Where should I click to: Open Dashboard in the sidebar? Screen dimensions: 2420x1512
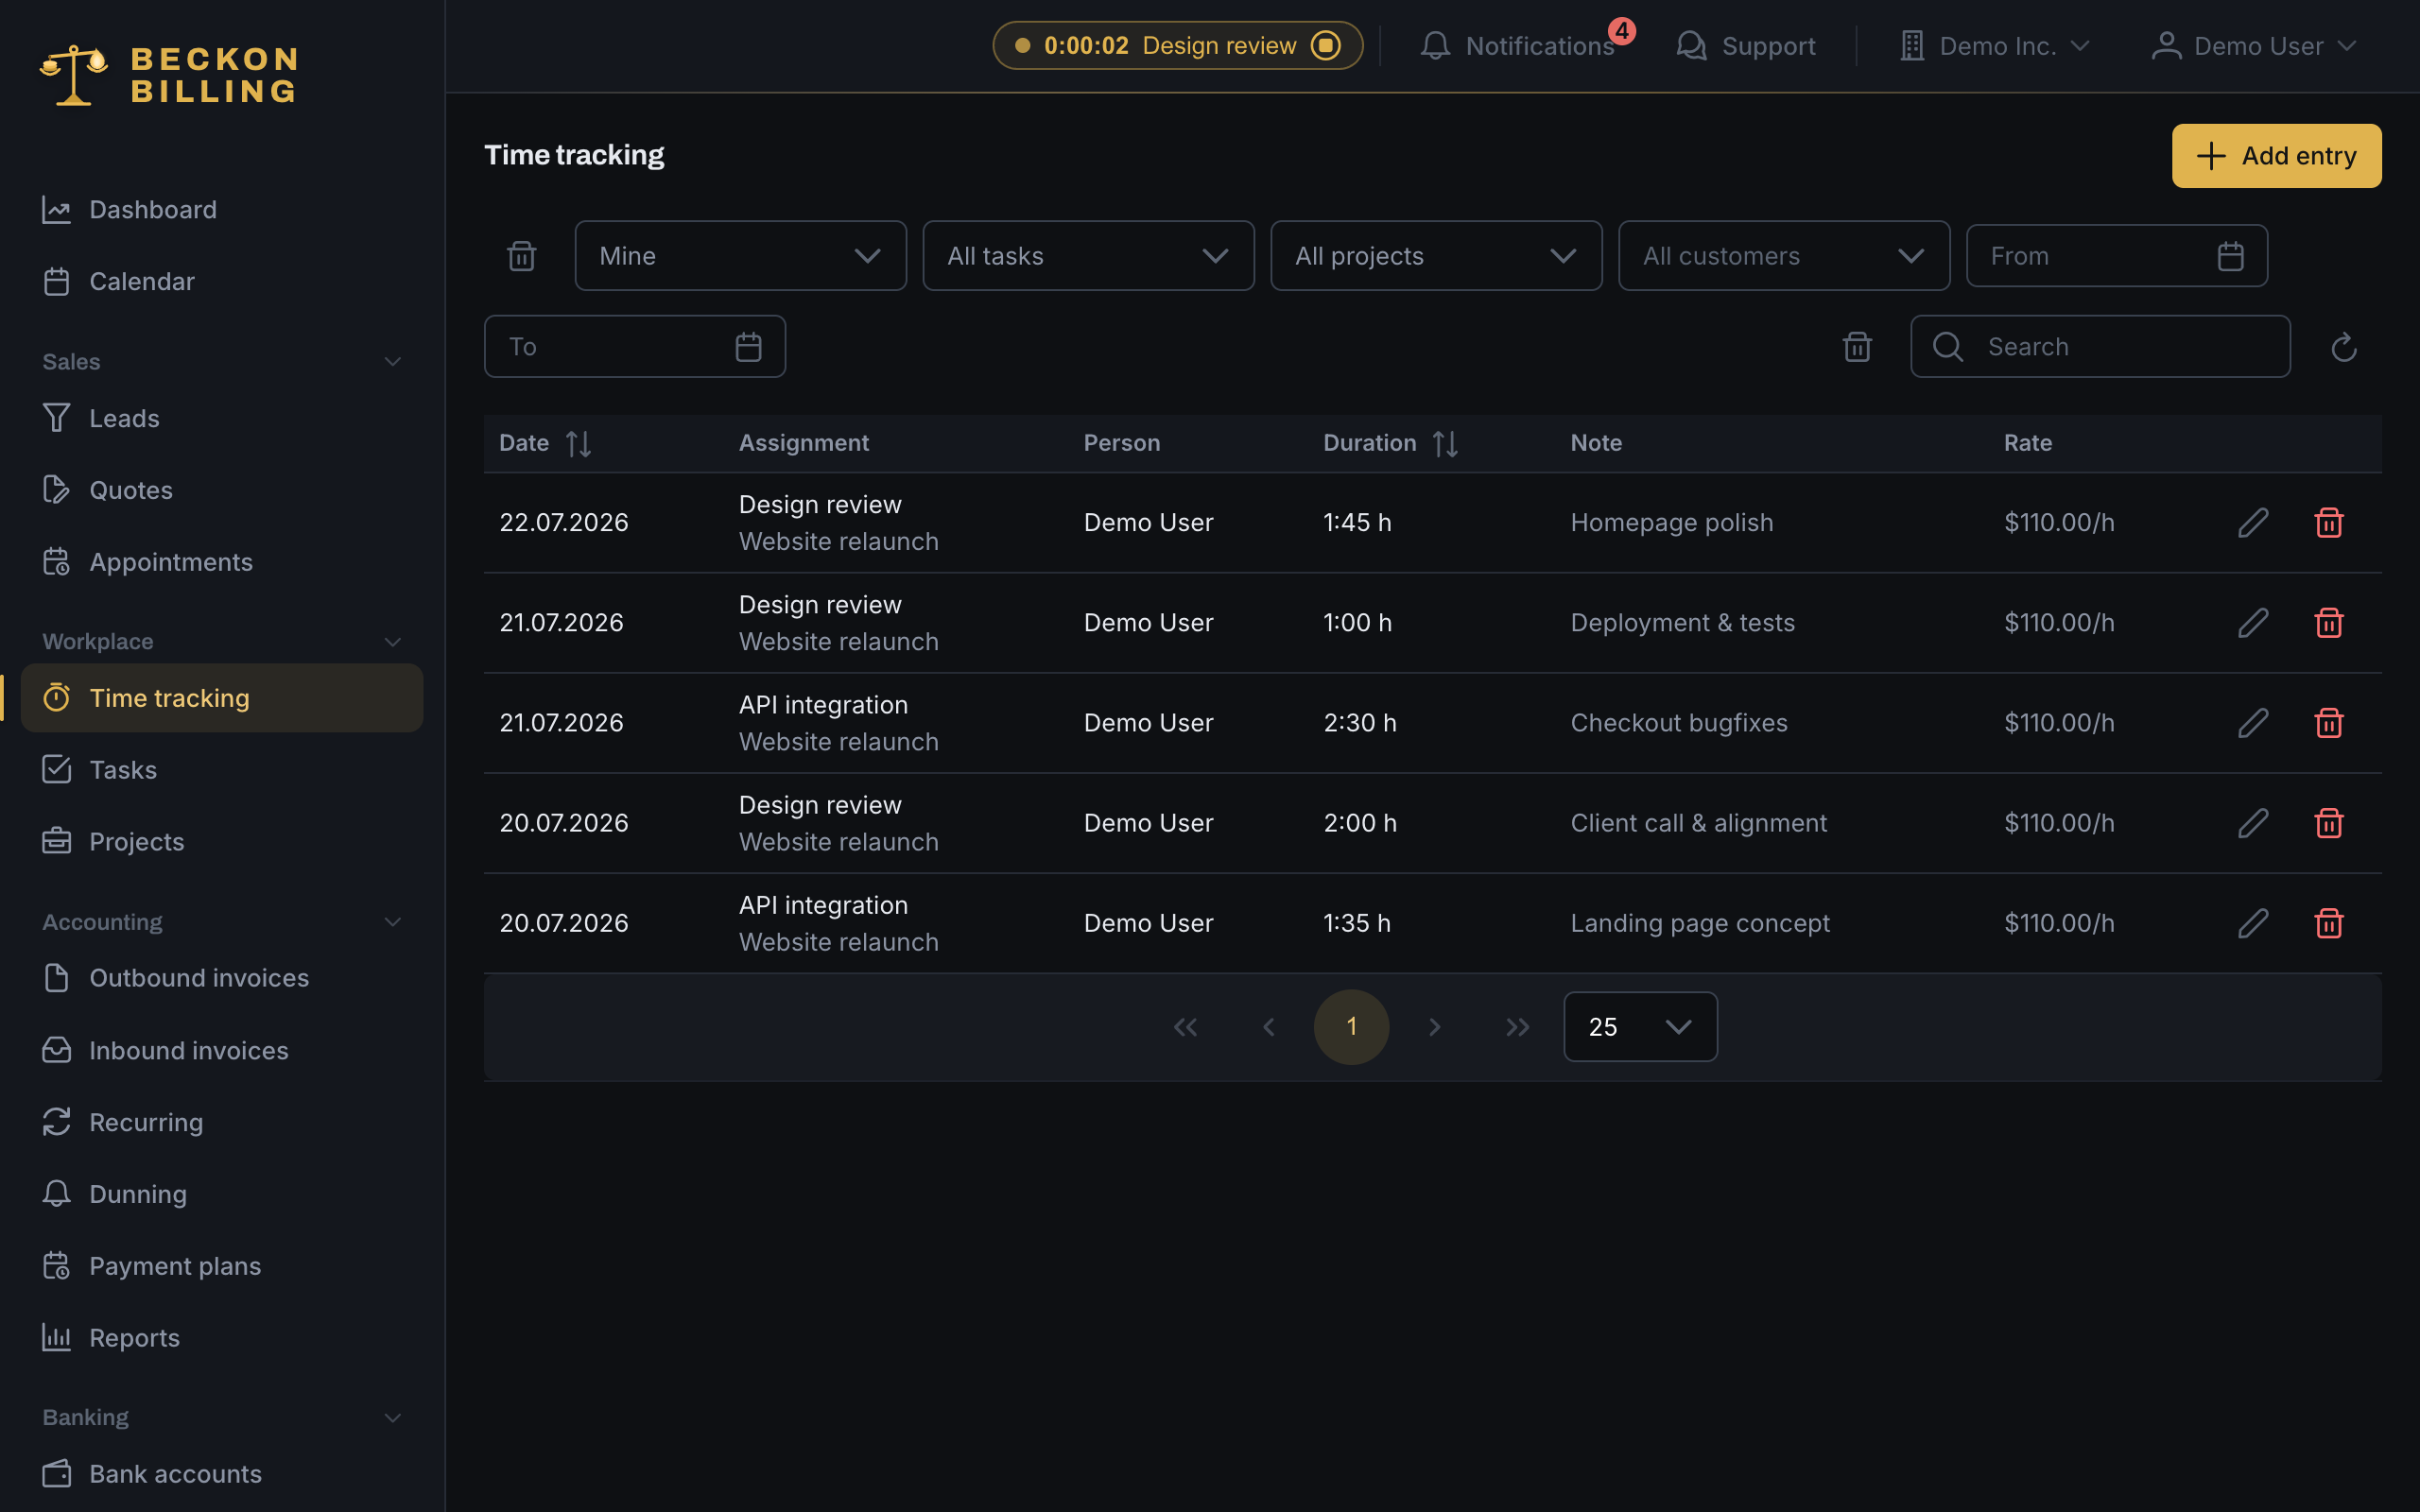pos(222,210)
